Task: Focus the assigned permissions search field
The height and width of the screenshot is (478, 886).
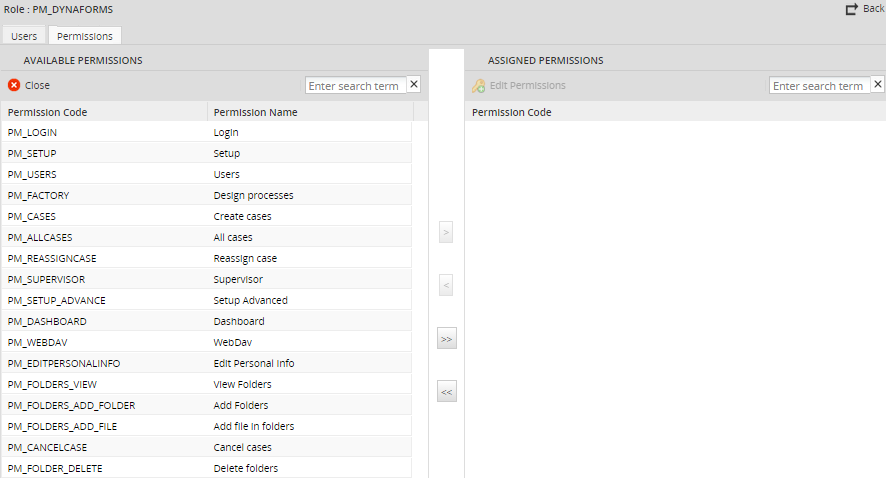Action: coord(819,86)
